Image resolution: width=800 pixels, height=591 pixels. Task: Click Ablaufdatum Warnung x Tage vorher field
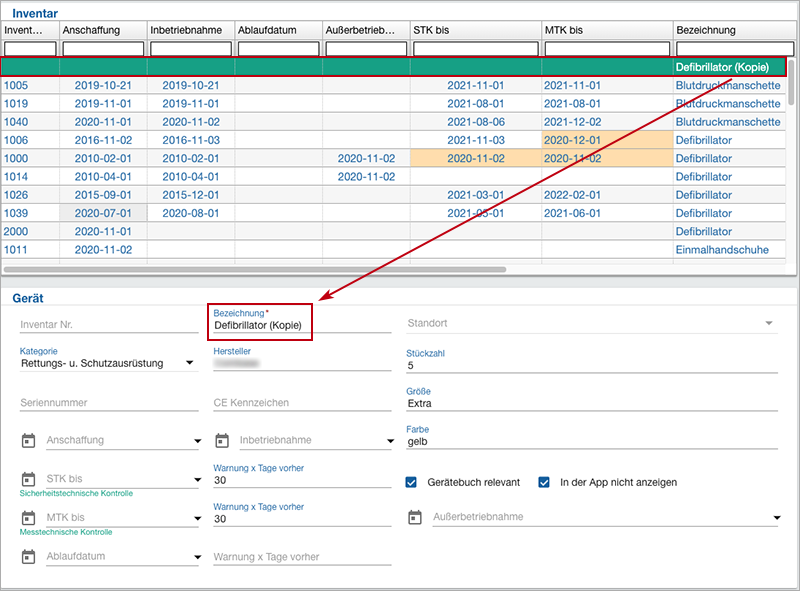302,557
